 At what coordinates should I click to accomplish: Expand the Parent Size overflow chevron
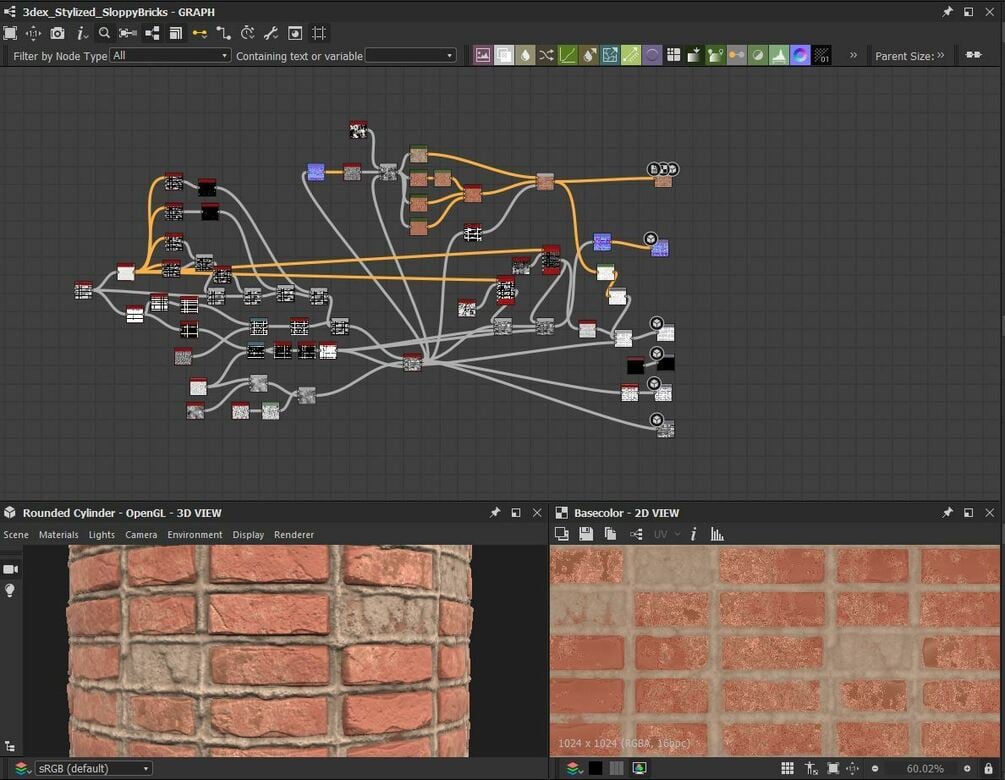(x=940, y=56)
